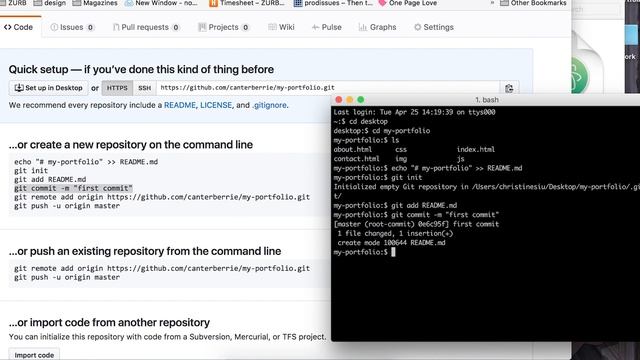Click Set up in Desktop button

[49, 88]
